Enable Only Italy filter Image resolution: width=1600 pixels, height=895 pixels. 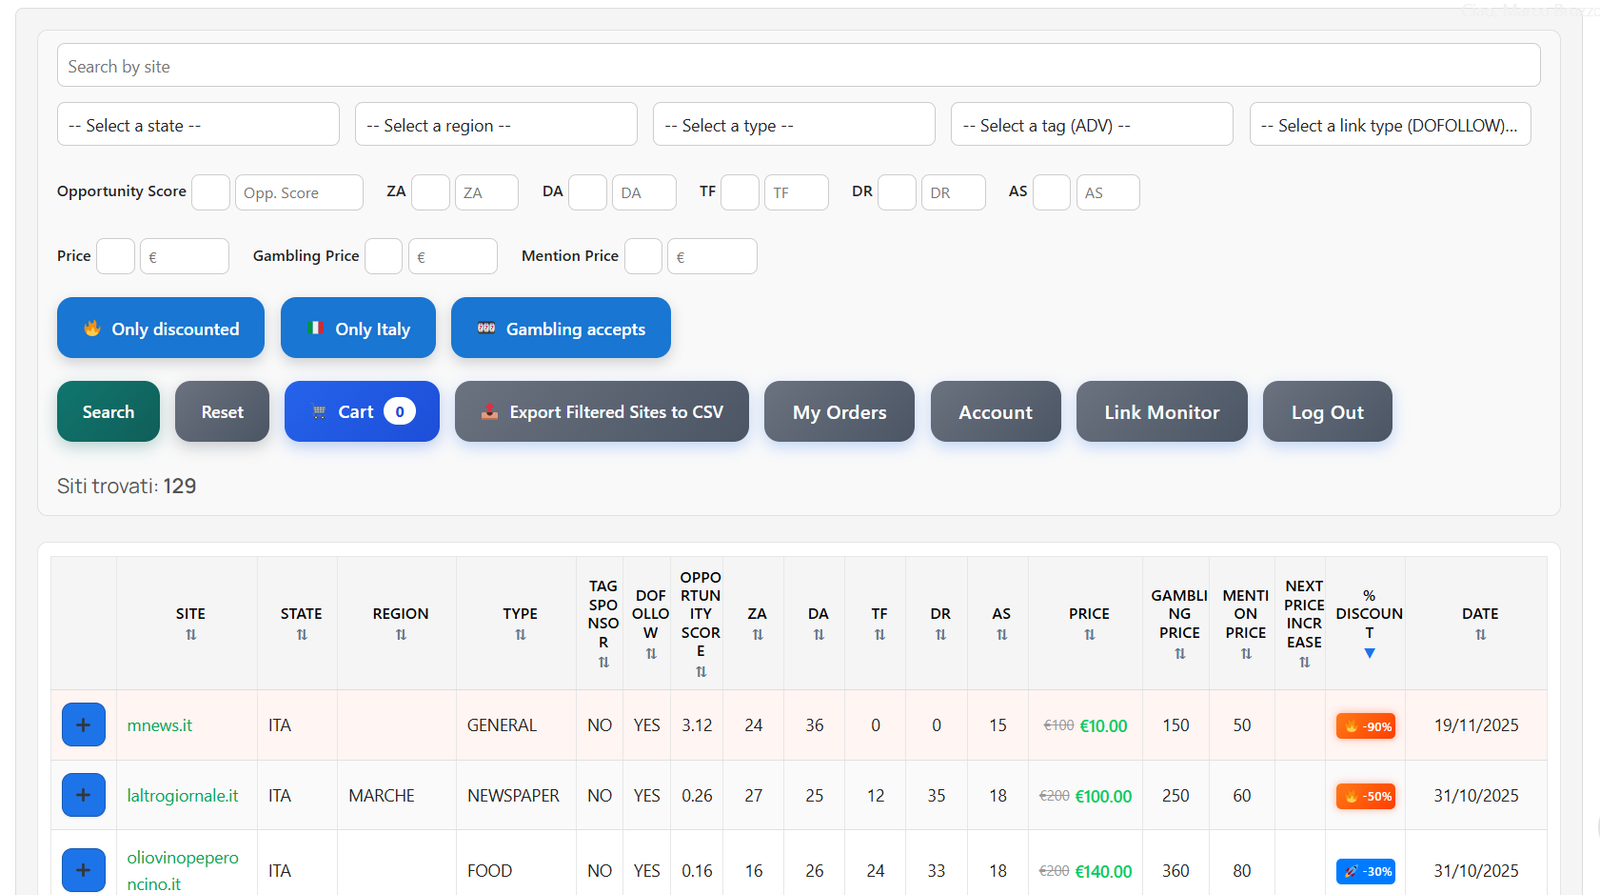[x=358, y=328]
